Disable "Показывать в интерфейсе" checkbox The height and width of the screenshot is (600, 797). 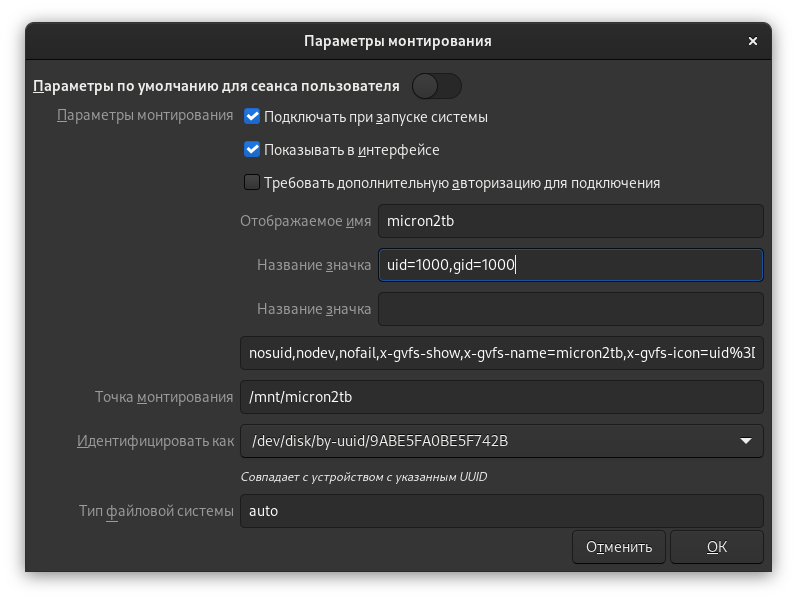point(252,150)
